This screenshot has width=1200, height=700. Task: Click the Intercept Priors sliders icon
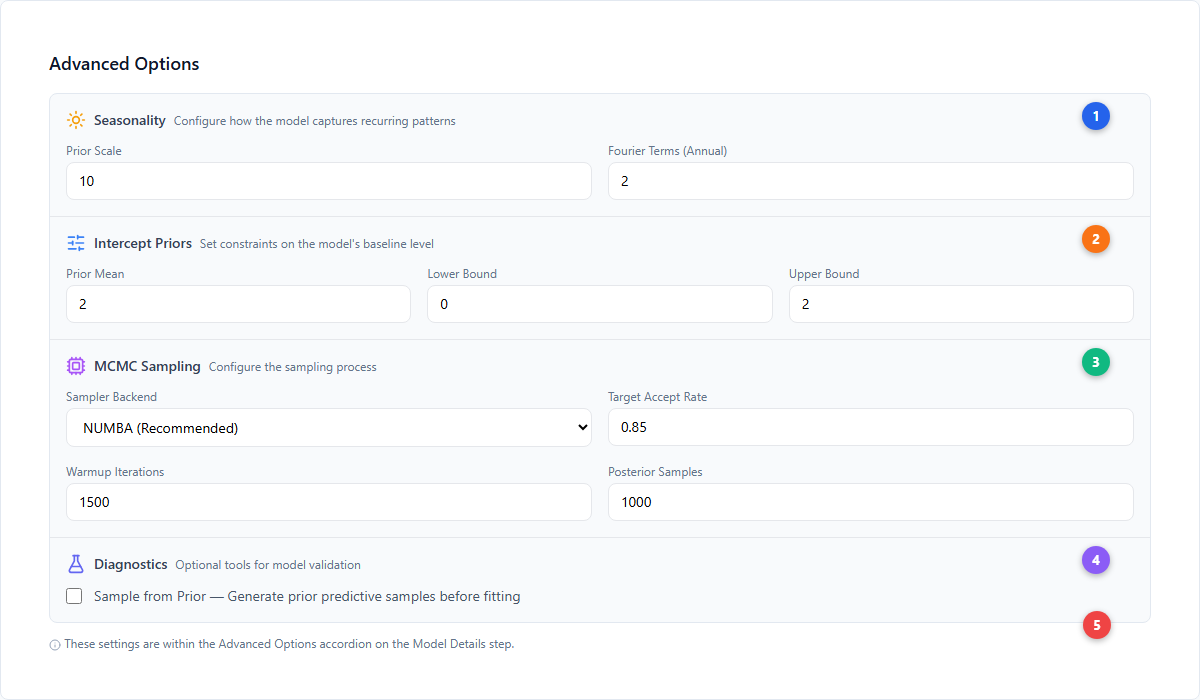pyautogui.click(x=76, y=243)
